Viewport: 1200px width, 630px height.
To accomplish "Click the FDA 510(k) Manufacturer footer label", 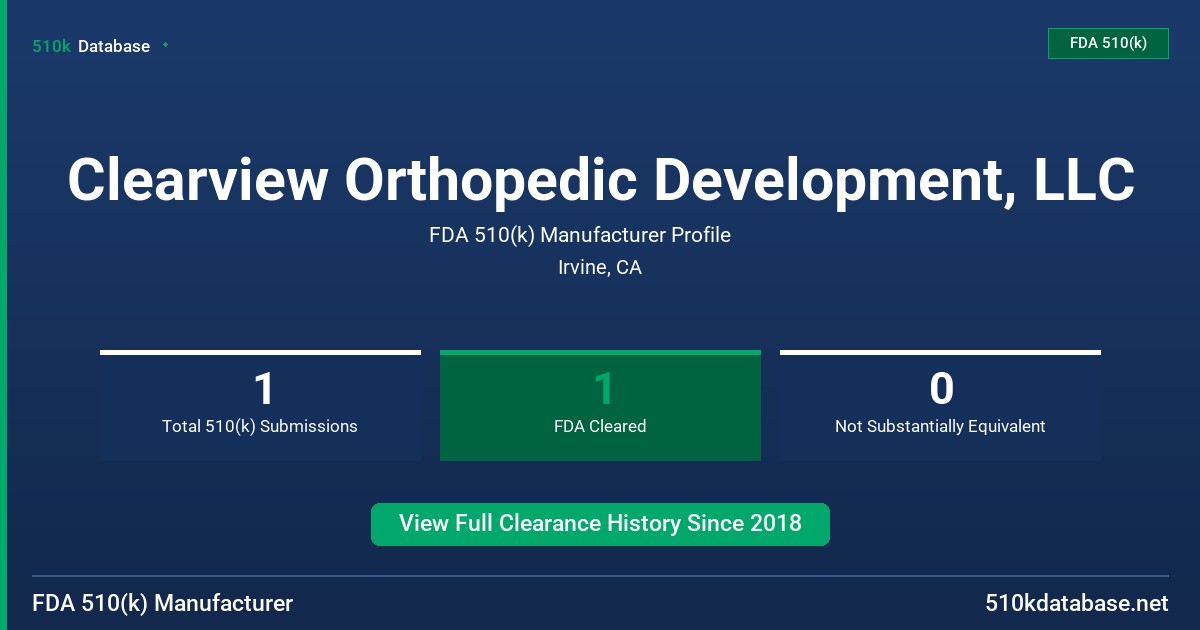I will [163, 604].
